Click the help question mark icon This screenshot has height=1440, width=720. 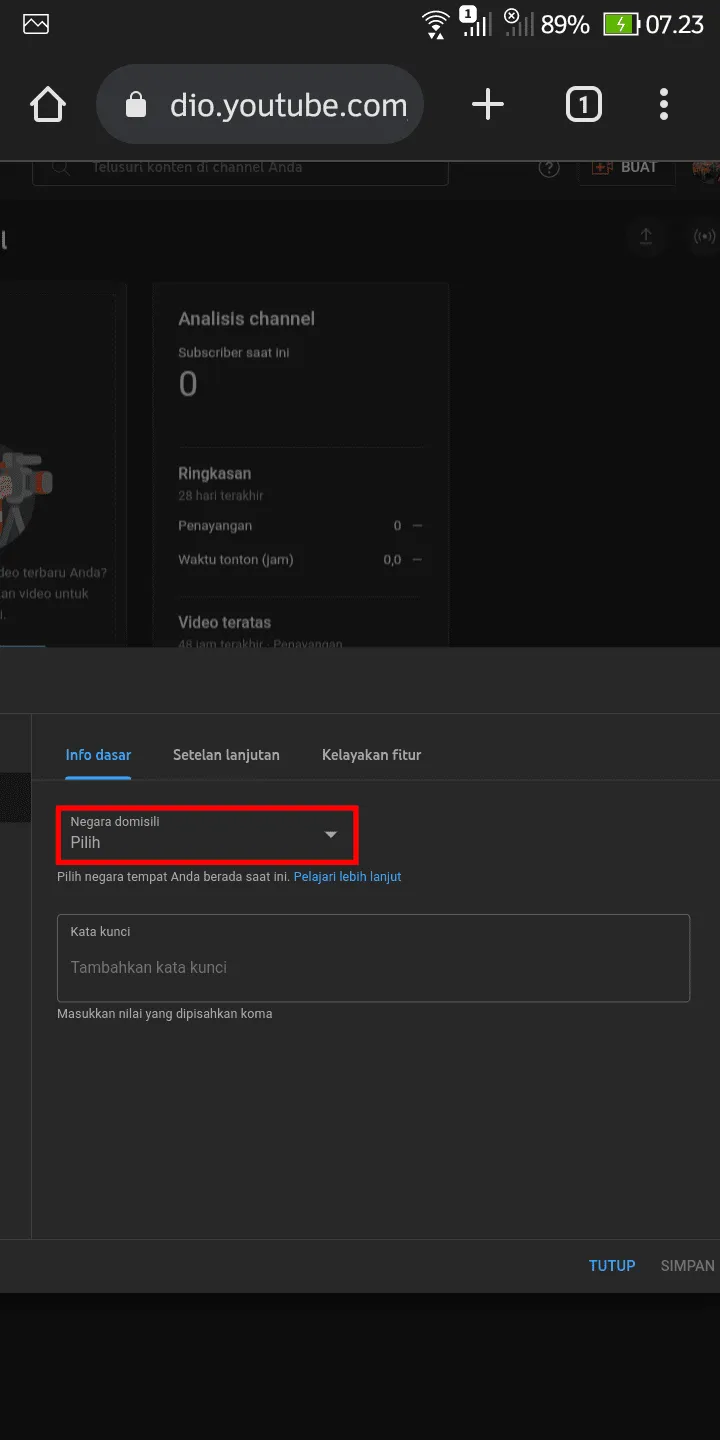coord(549,168)
